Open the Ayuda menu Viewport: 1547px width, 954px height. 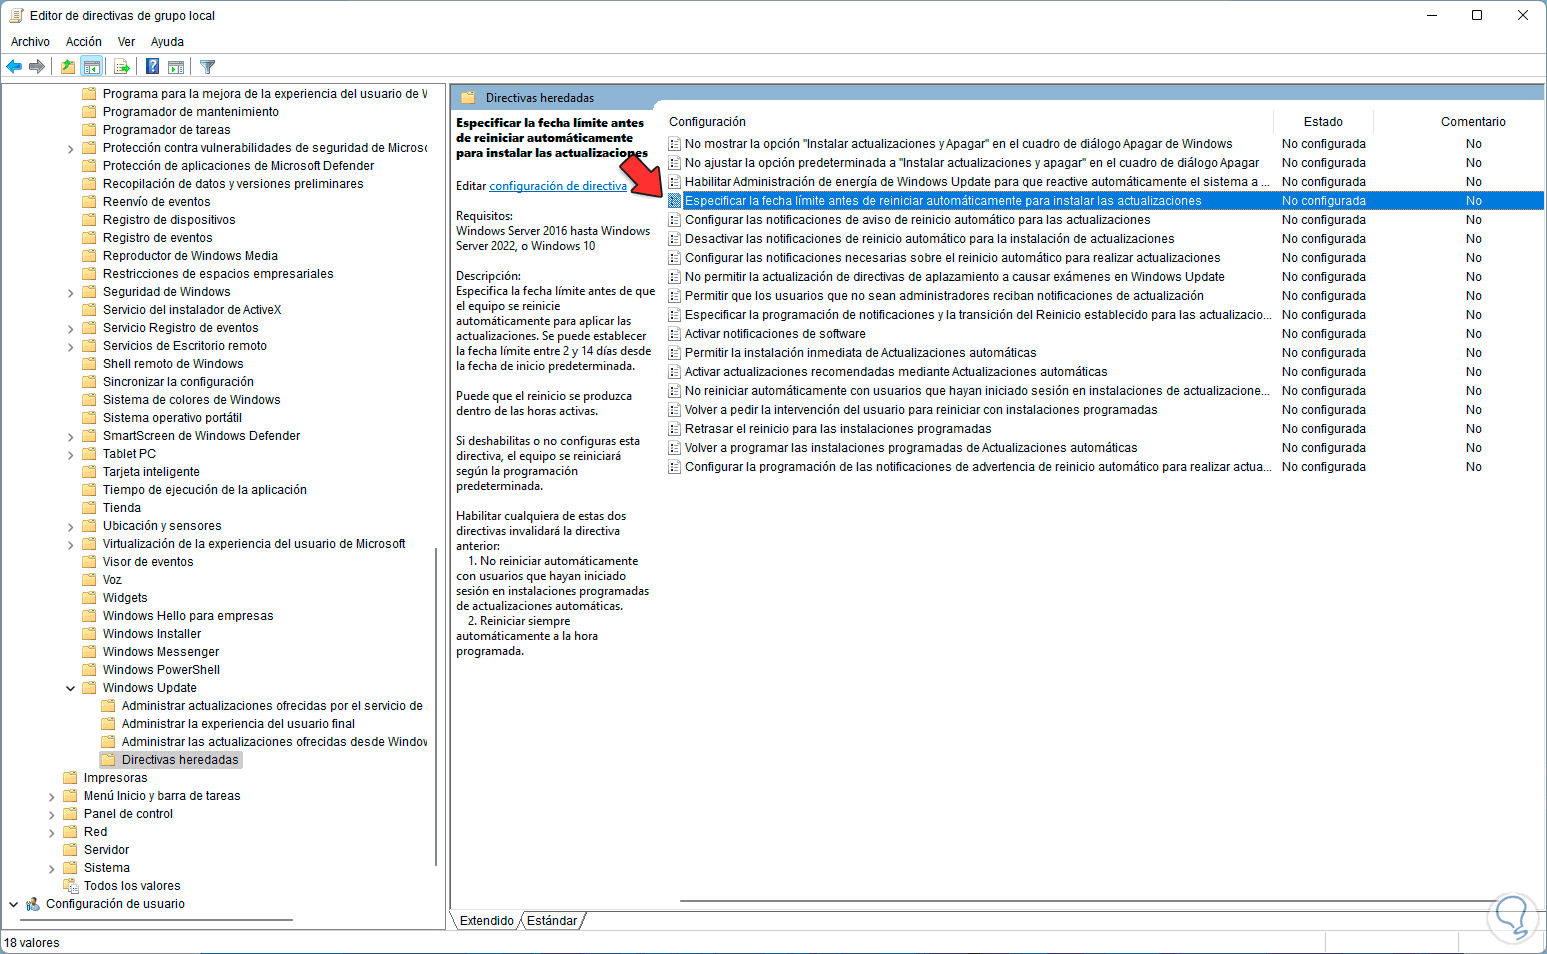167,42
